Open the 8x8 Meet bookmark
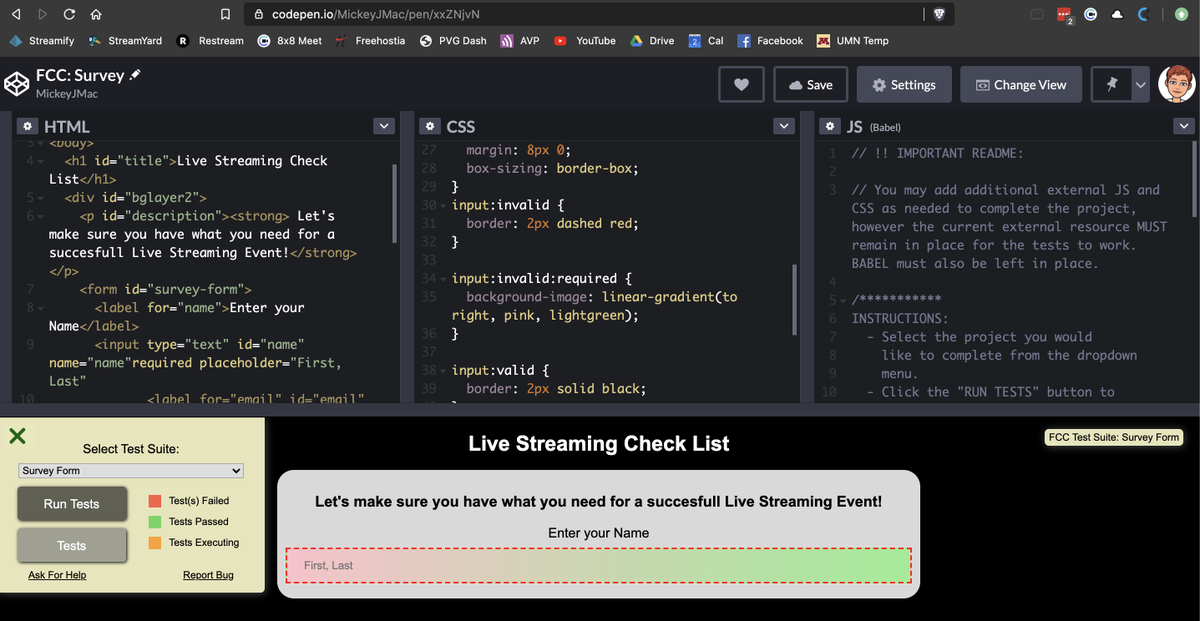Viewport: 1200px width, 621px height. point(290,41)
